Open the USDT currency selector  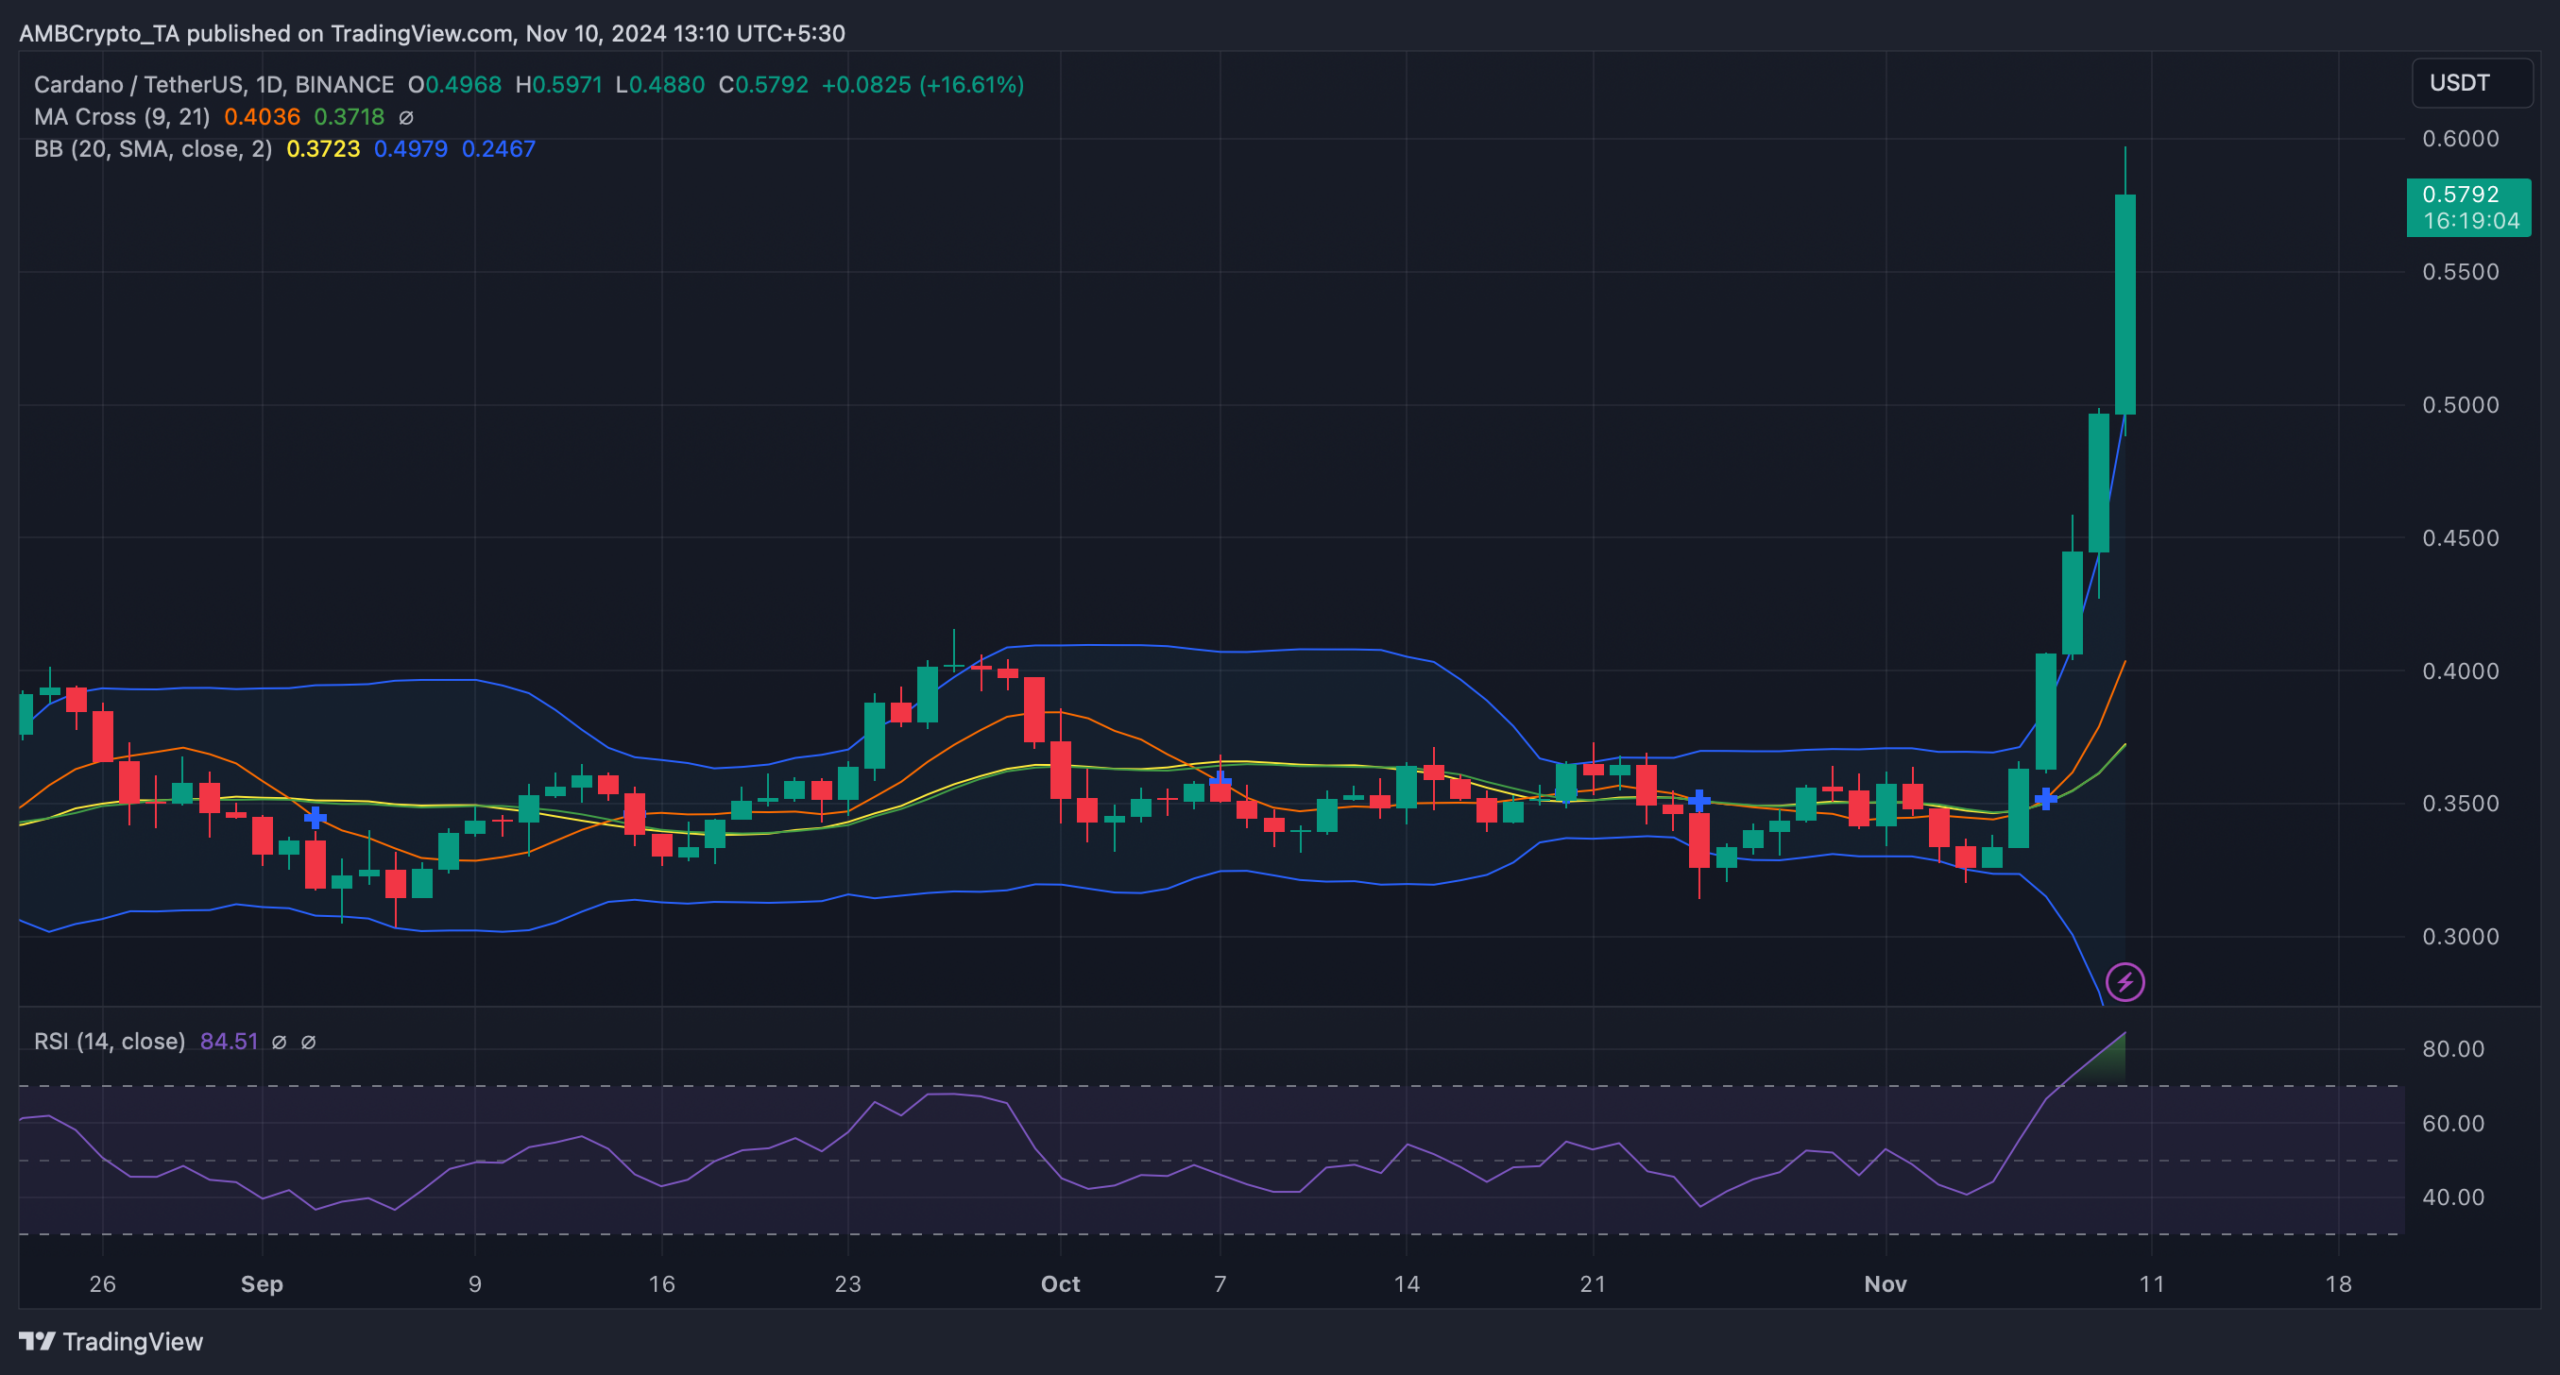(2471, 83)
